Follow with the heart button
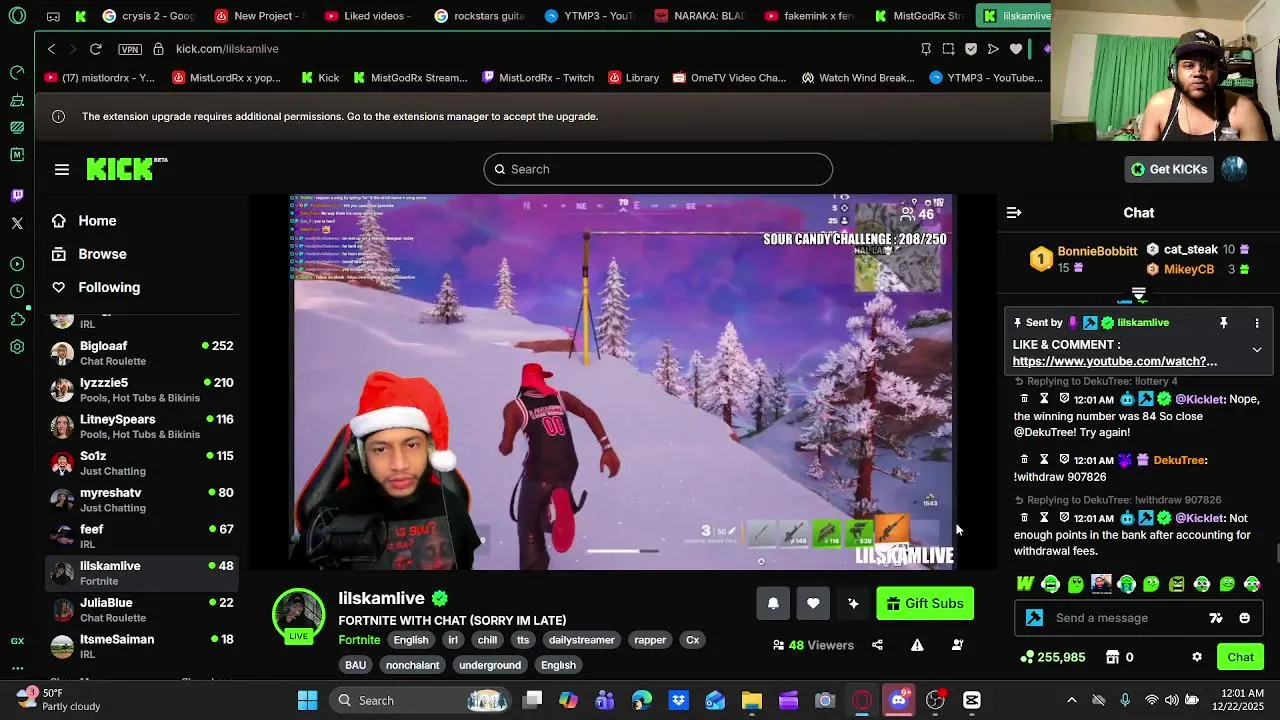The width and height of the screenshot is (1280, 720). coord(813,604)
